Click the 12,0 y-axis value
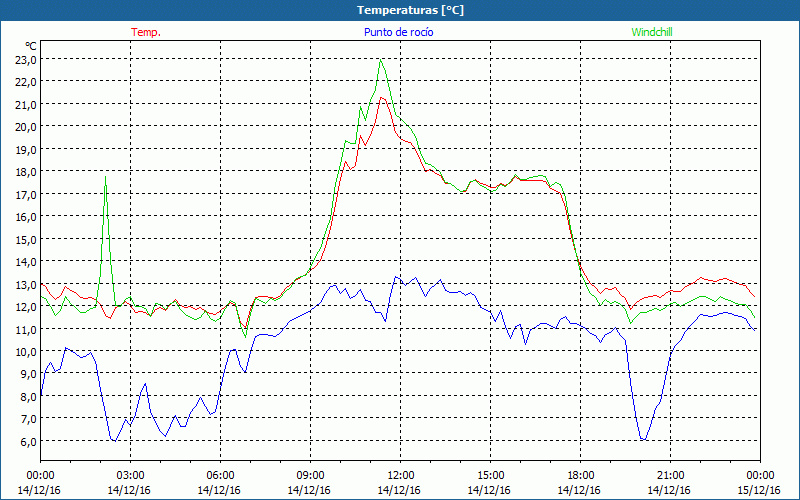 (x=26, y=307)
